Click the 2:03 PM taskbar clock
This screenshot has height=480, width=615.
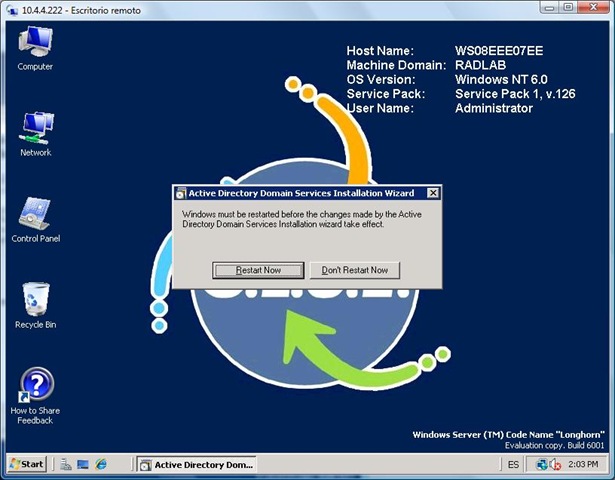tap(583, 465)
